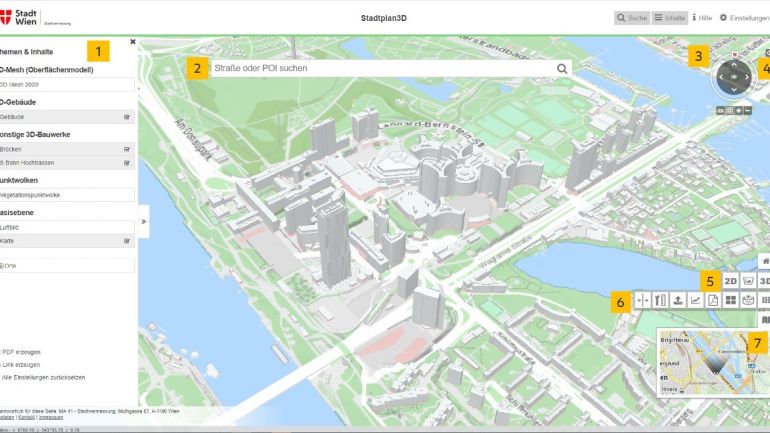
Task: Toggle the Gebäude layer checkbox
Action: [127, 117]
